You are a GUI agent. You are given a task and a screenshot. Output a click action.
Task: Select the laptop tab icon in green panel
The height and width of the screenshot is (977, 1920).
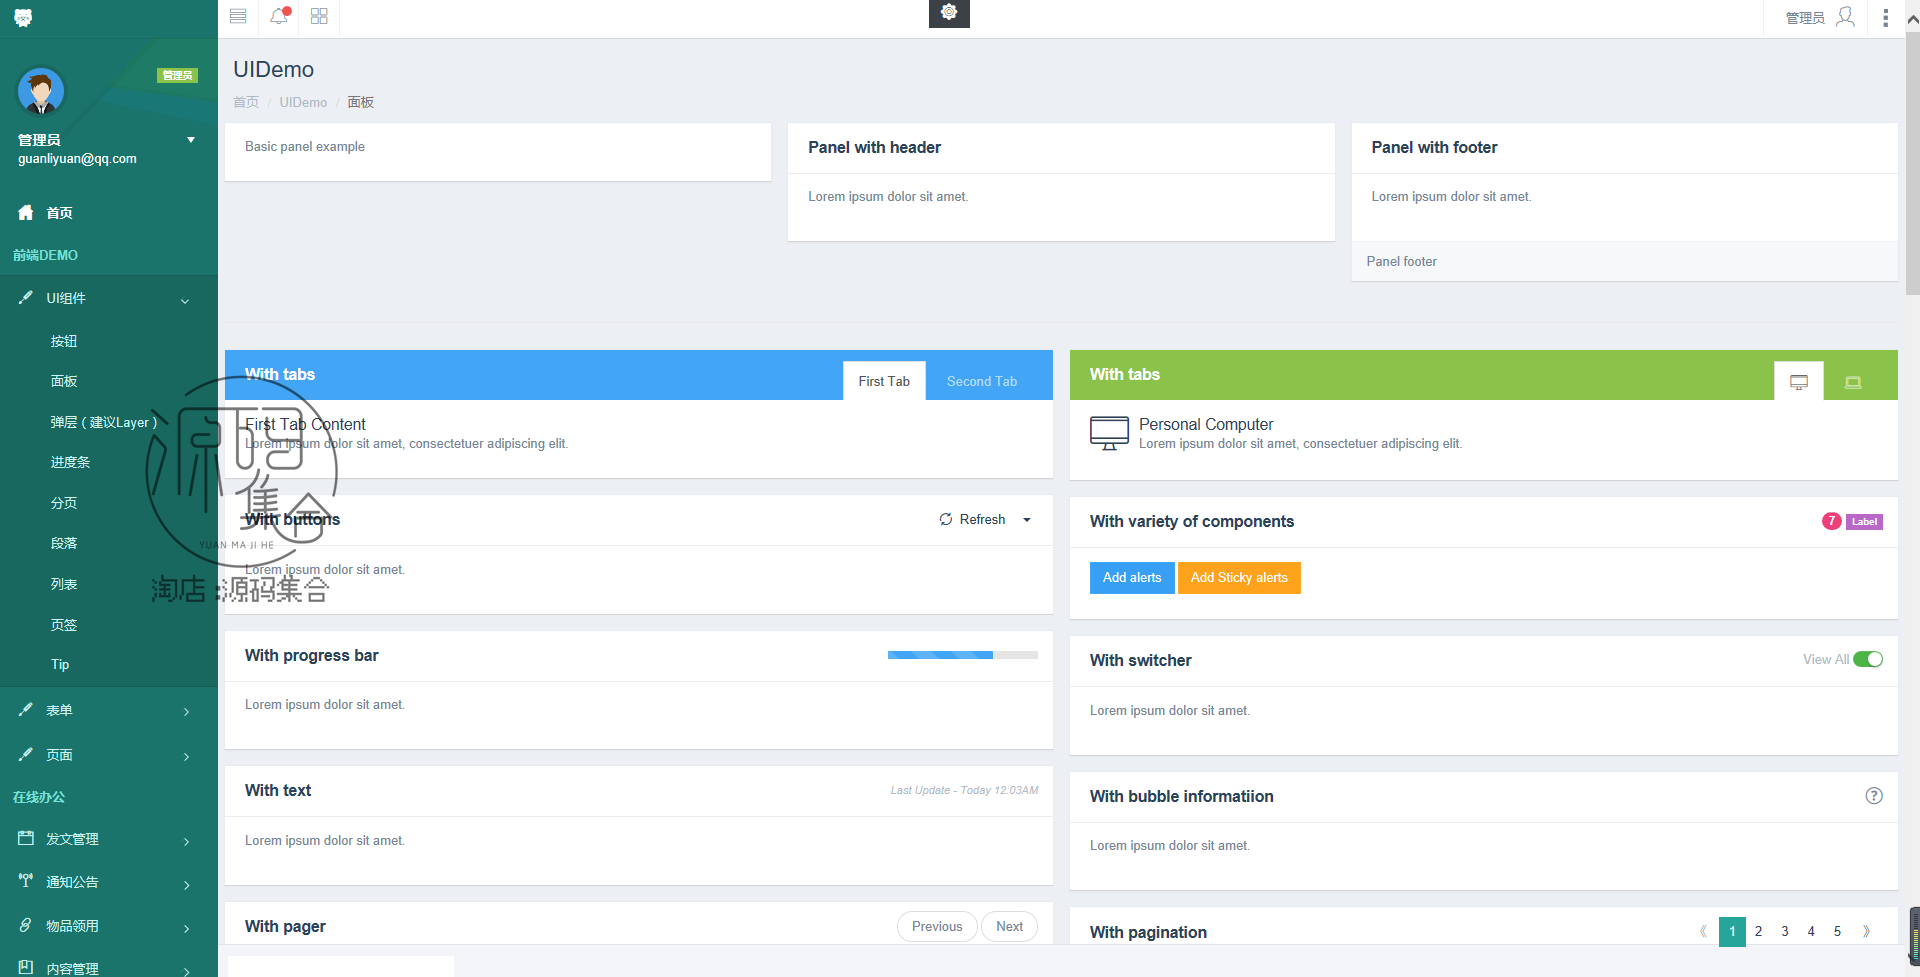1853,382
